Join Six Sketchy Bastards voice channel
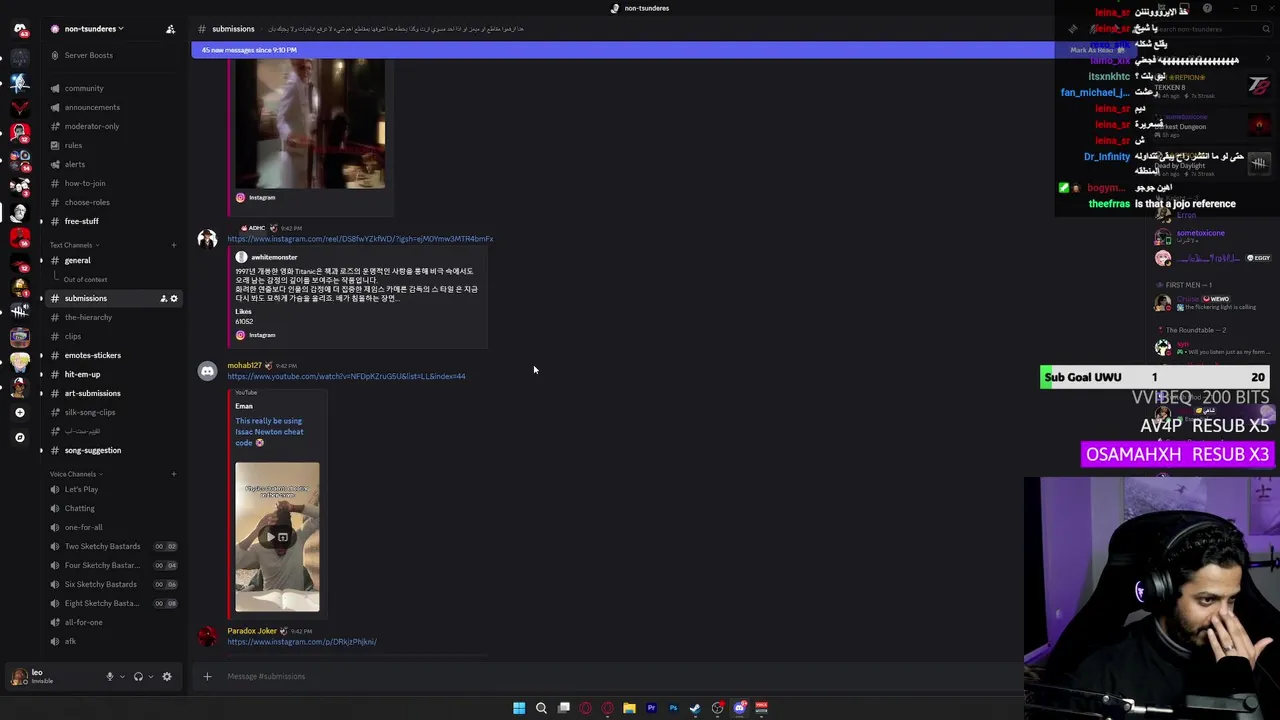 tap(100, 584)
